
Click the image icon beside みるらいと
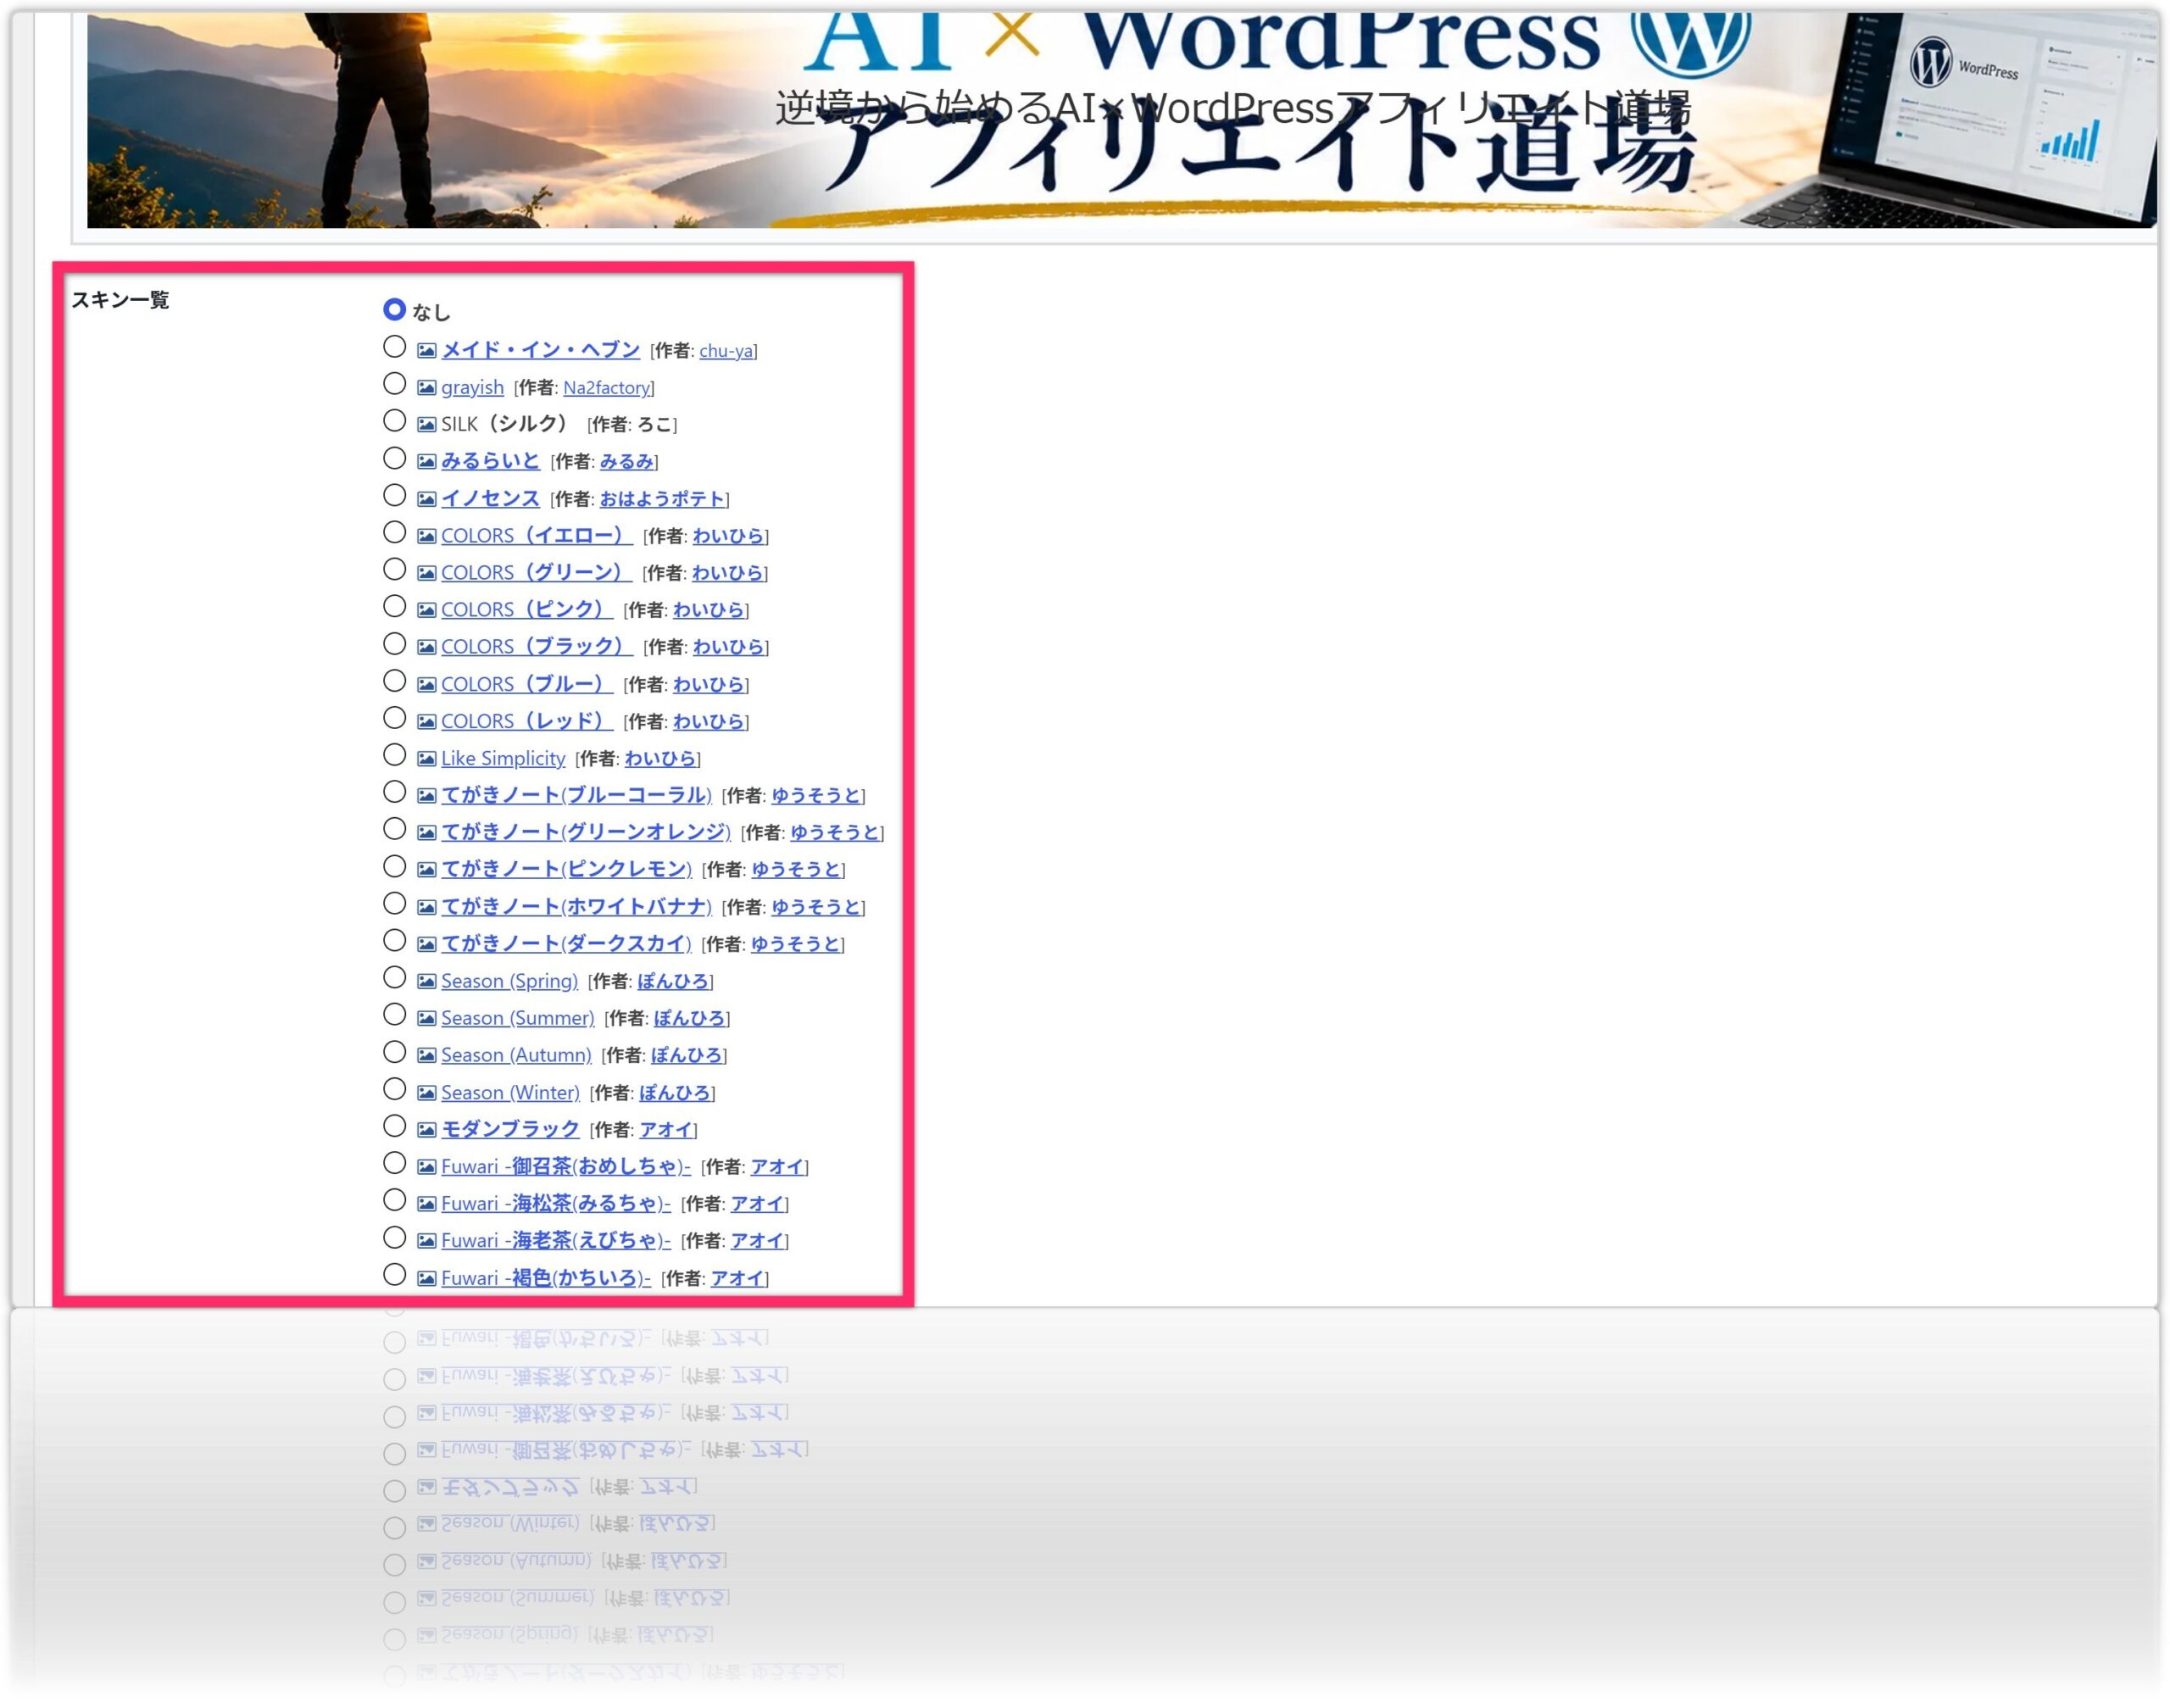point(426,461)
